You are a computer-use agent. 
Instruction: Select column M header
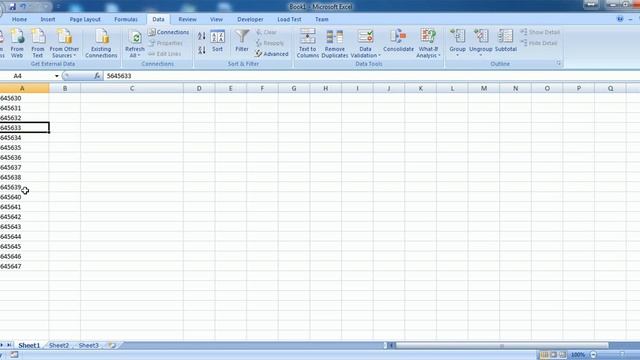pyautogui.click(x=484, y=88)
